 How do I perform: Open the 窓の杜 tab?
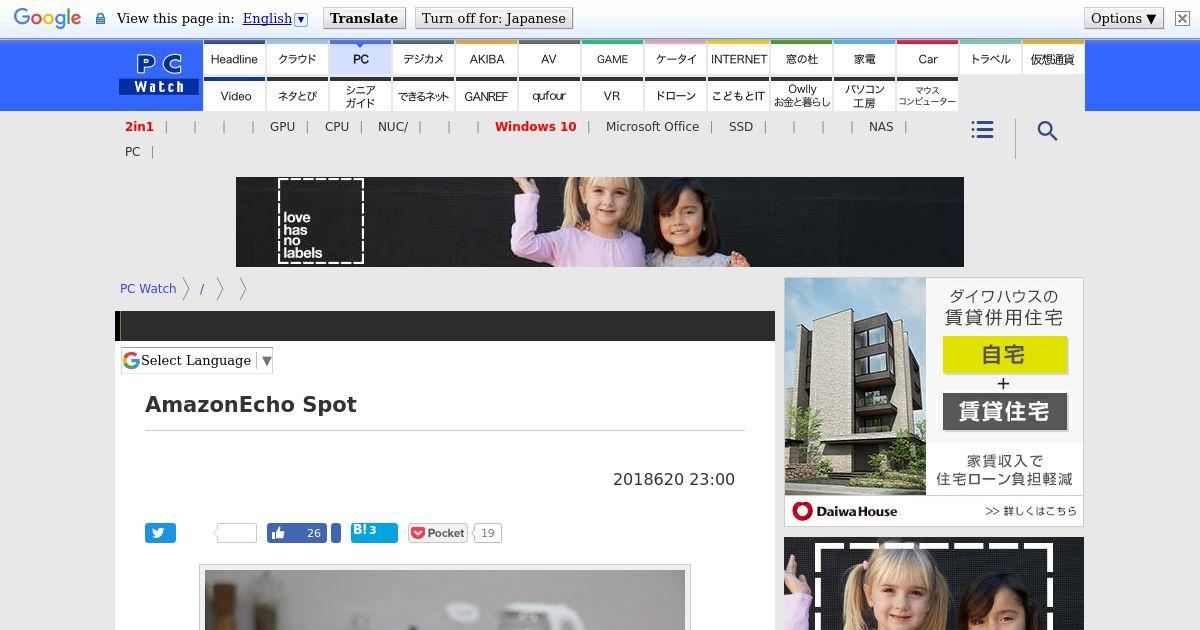pyautogui.click(x=802, y=58)
